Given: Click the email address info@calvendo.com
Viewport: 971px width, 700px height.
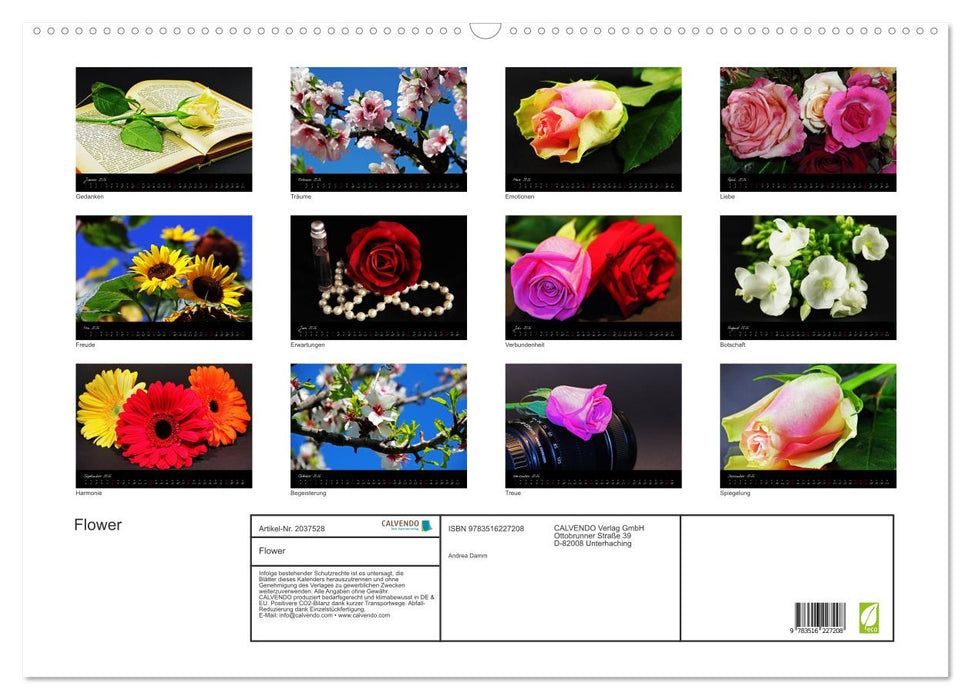Looking at the screenshot, I should point(305,616).
